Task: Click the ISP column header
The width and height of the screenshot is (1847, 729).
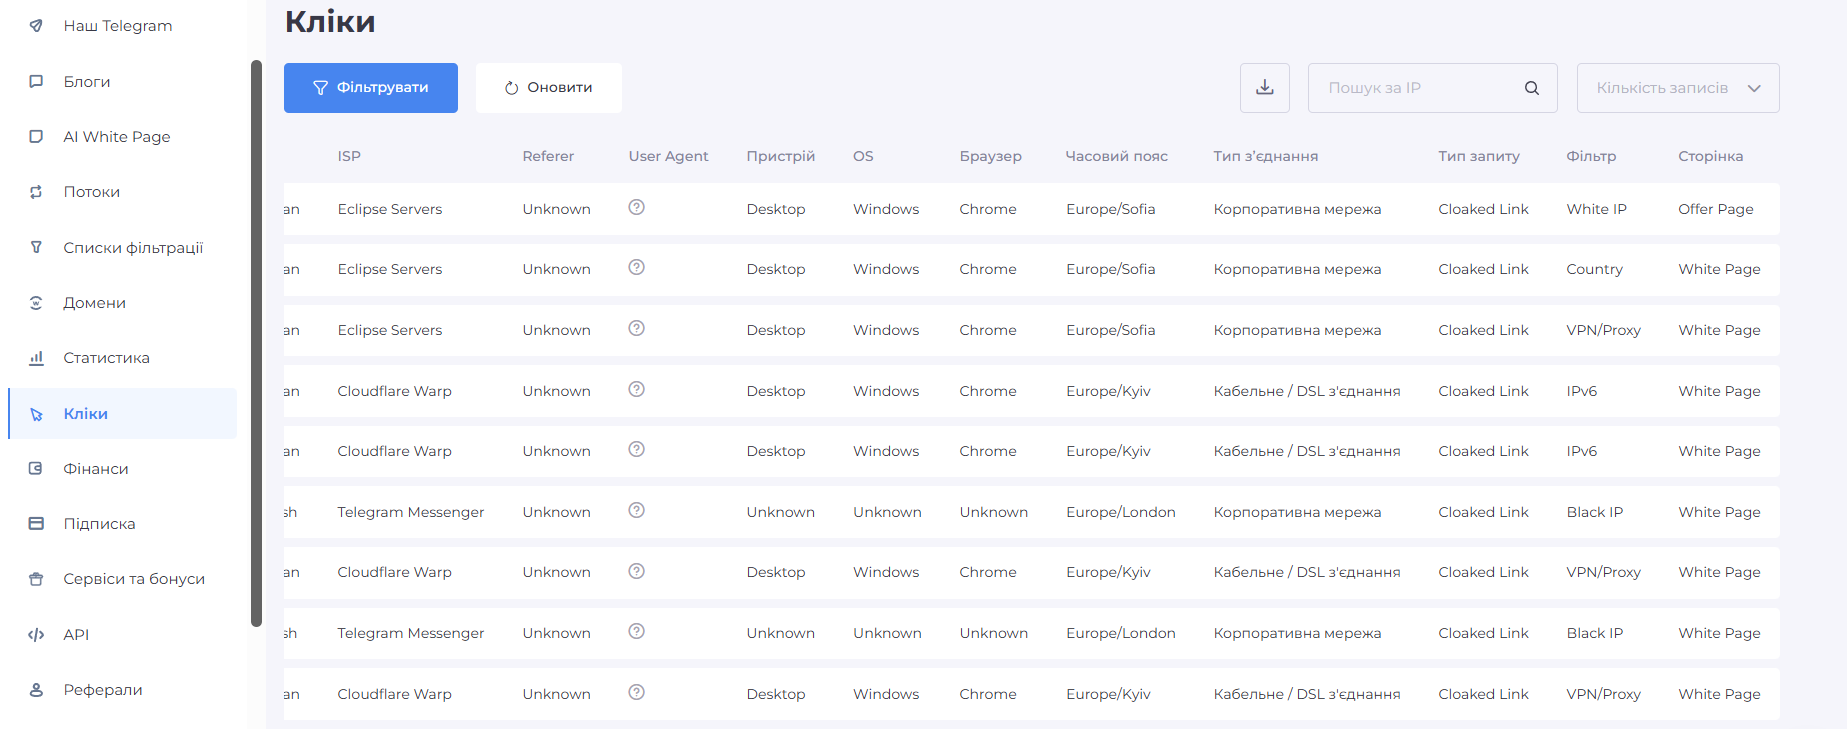Action: 349,156
